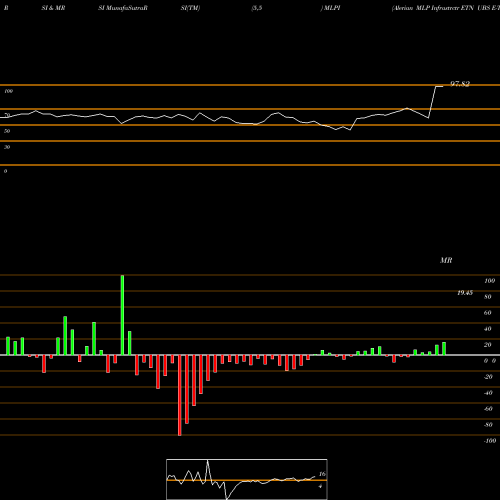Click the 80 label on MR axis
500x500 pixels.
(488, 297)
